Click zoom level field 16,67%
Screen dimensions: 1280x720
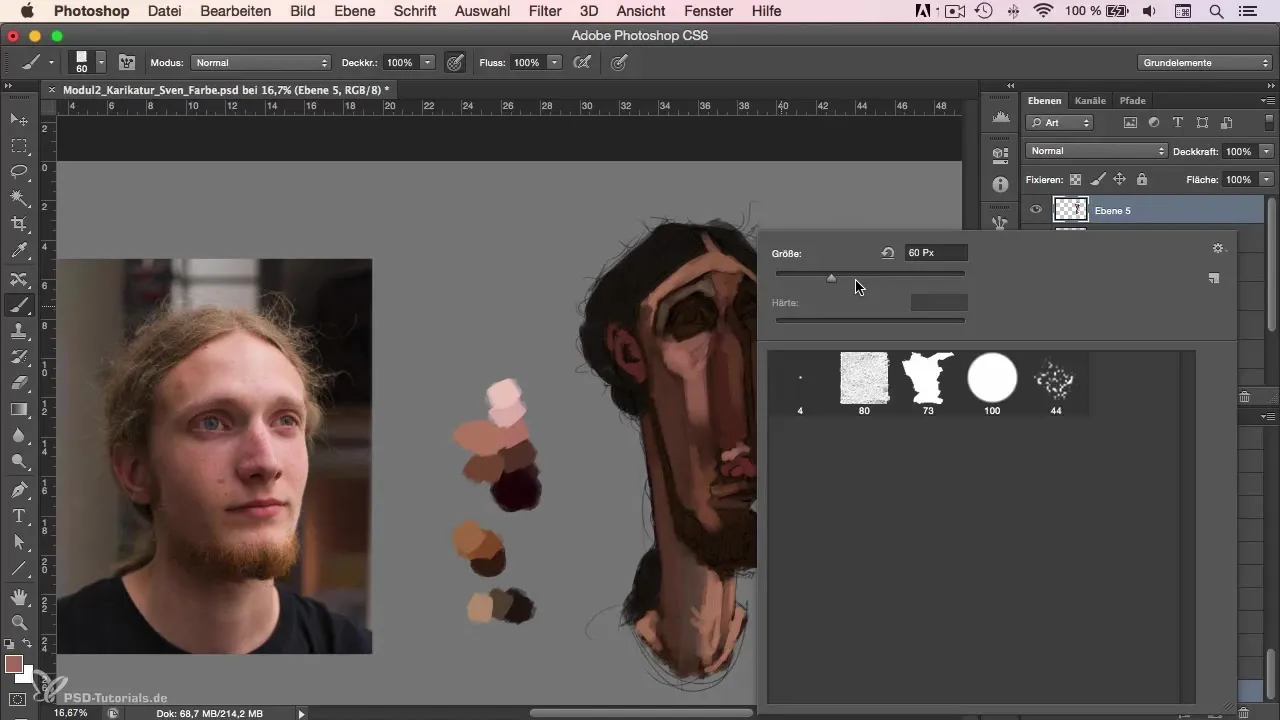click(70, 713)
